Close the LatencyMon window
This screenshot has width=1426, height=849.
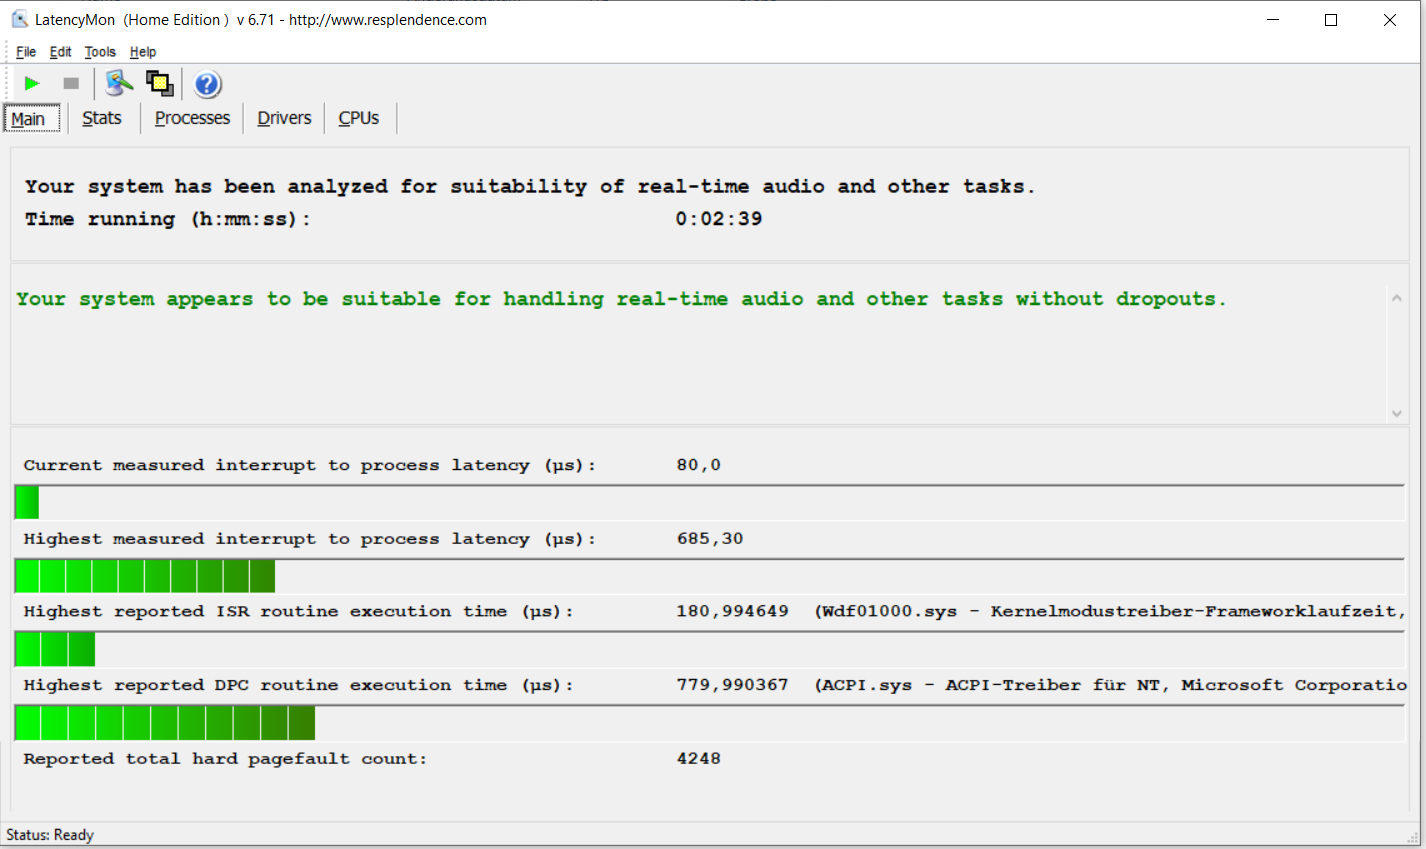pos(1390,20)
